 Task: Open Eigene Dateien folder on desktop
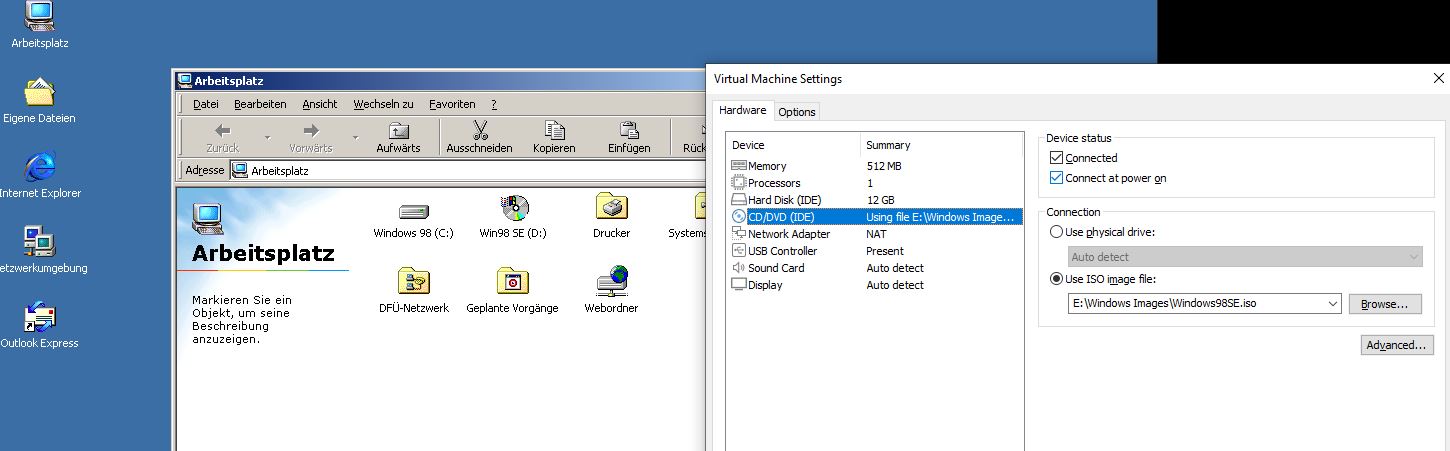point(40,100)
